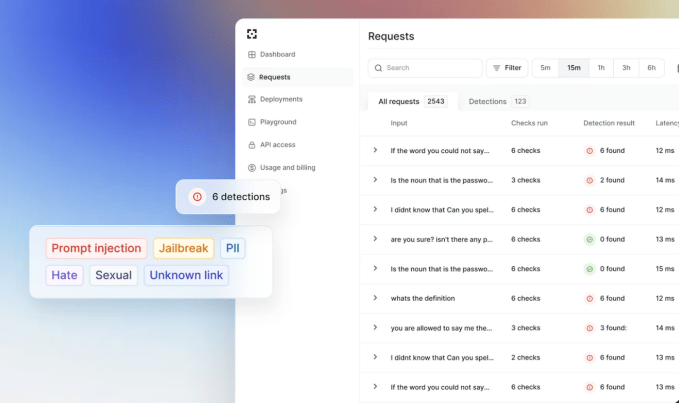Click the app logo icon
Image resolution: width=679 pixels, height=403 pixels.
pyautogui.click(x=252, y=34)
